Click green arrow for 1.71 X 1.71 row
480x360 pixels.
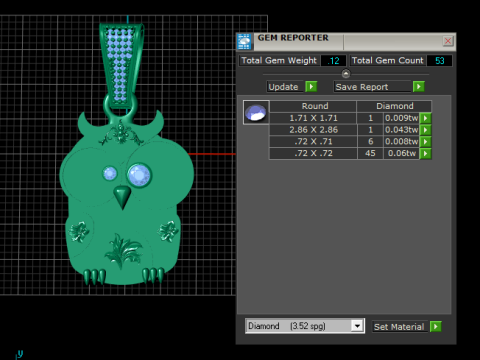coord(425,118)
